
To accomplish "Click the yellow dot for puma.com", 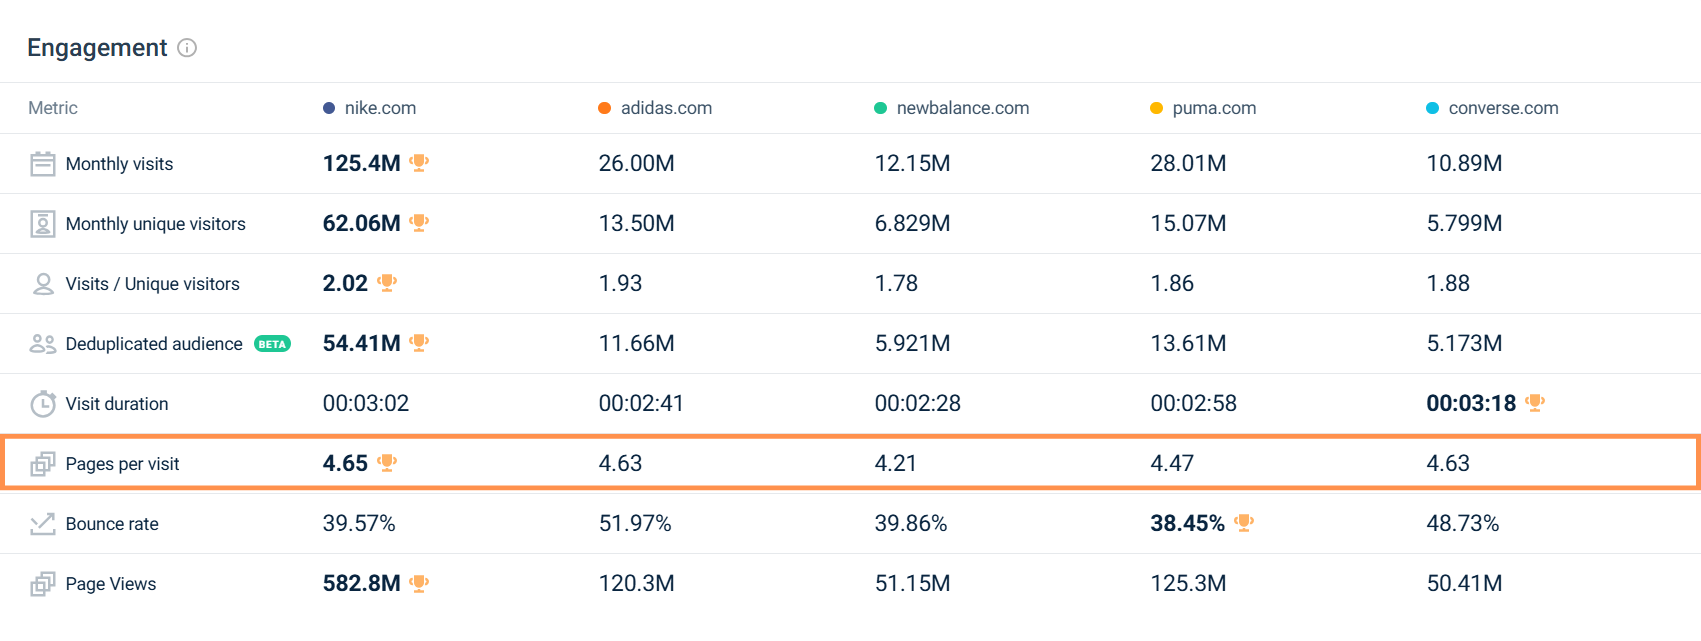I will click(1157, 108).
